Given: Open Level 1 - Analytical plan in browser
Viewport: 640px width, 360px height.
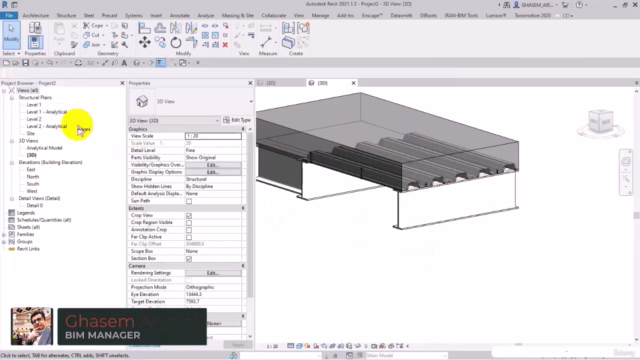Looking at the screenshot, I should (x=47, y=112).
